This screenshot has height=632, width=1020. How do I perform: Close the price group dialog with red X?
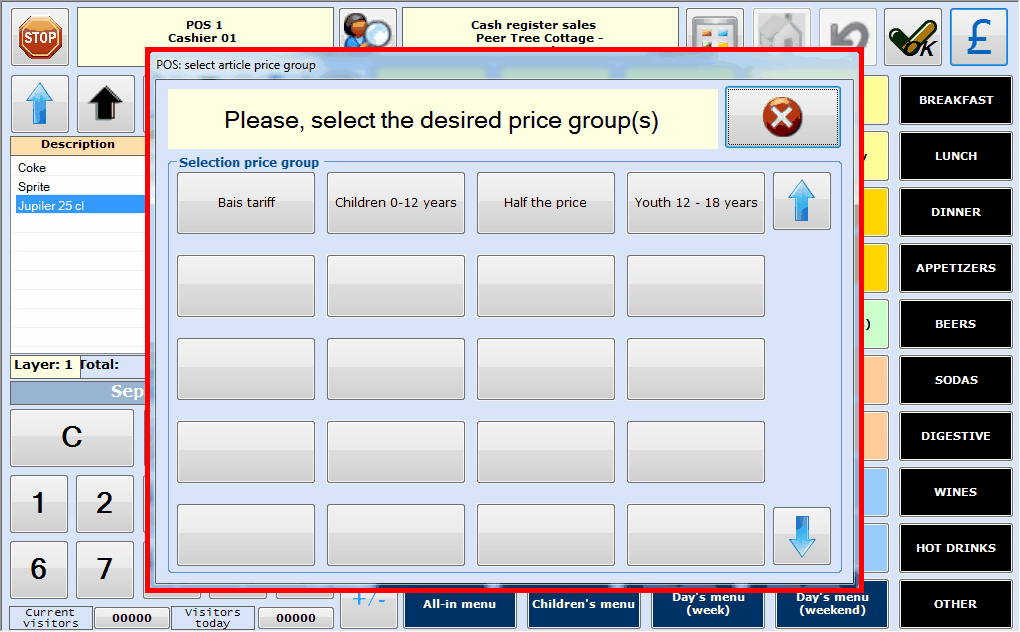782,118
